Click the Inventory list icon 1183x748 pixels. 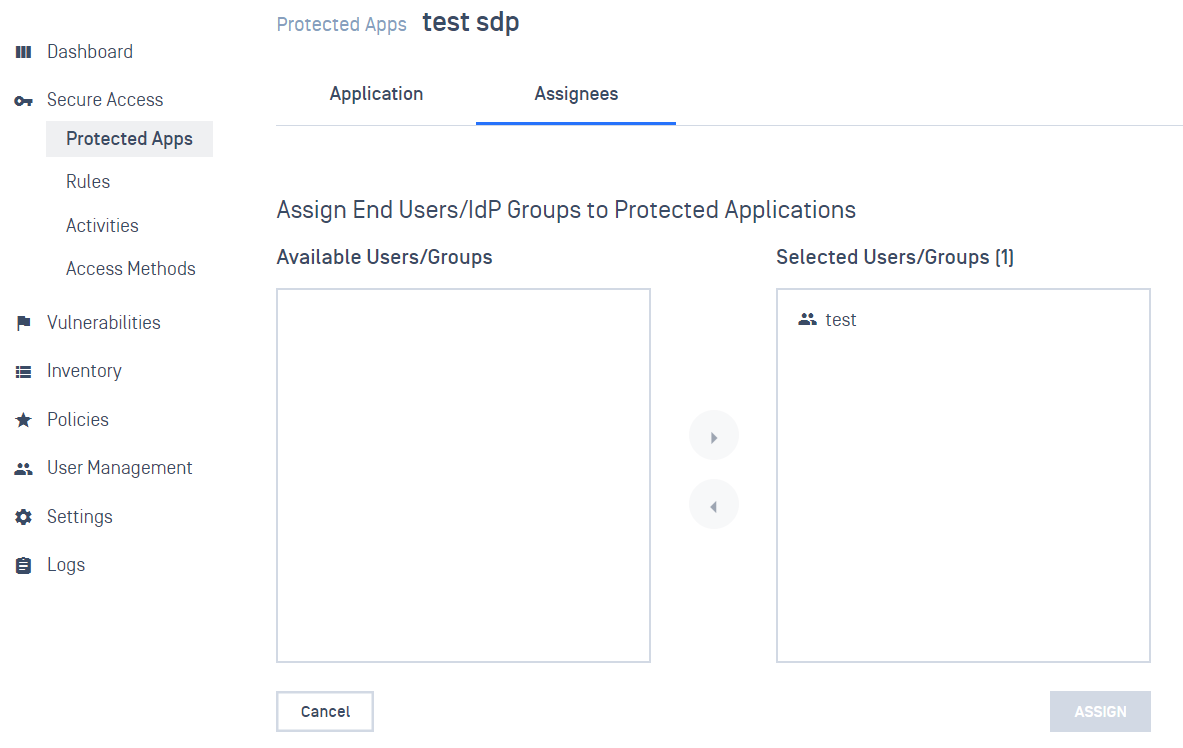24,372
